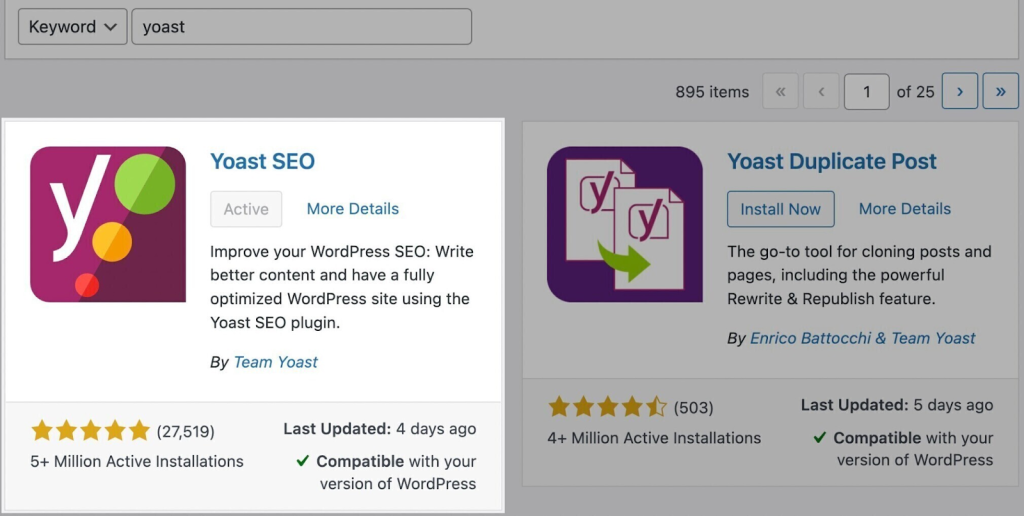Click the previous page arrow button
1024x516 pixels.
[821, 91]
